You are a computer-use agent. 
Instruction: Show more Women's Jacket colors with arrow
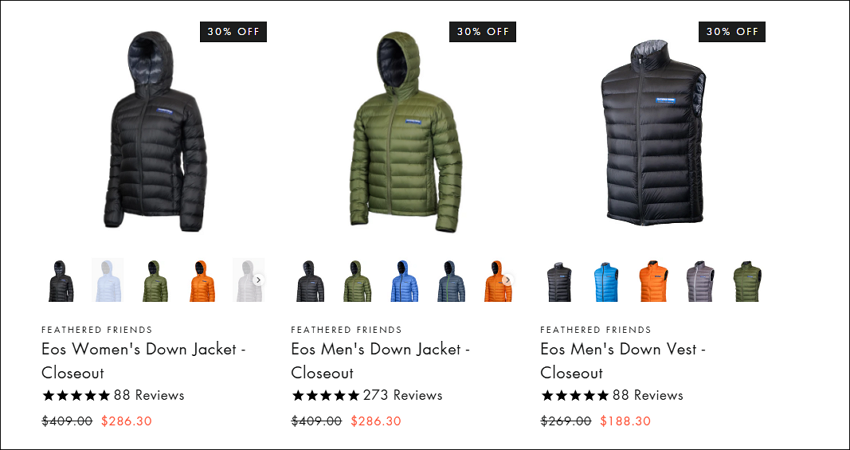(259, 280)
